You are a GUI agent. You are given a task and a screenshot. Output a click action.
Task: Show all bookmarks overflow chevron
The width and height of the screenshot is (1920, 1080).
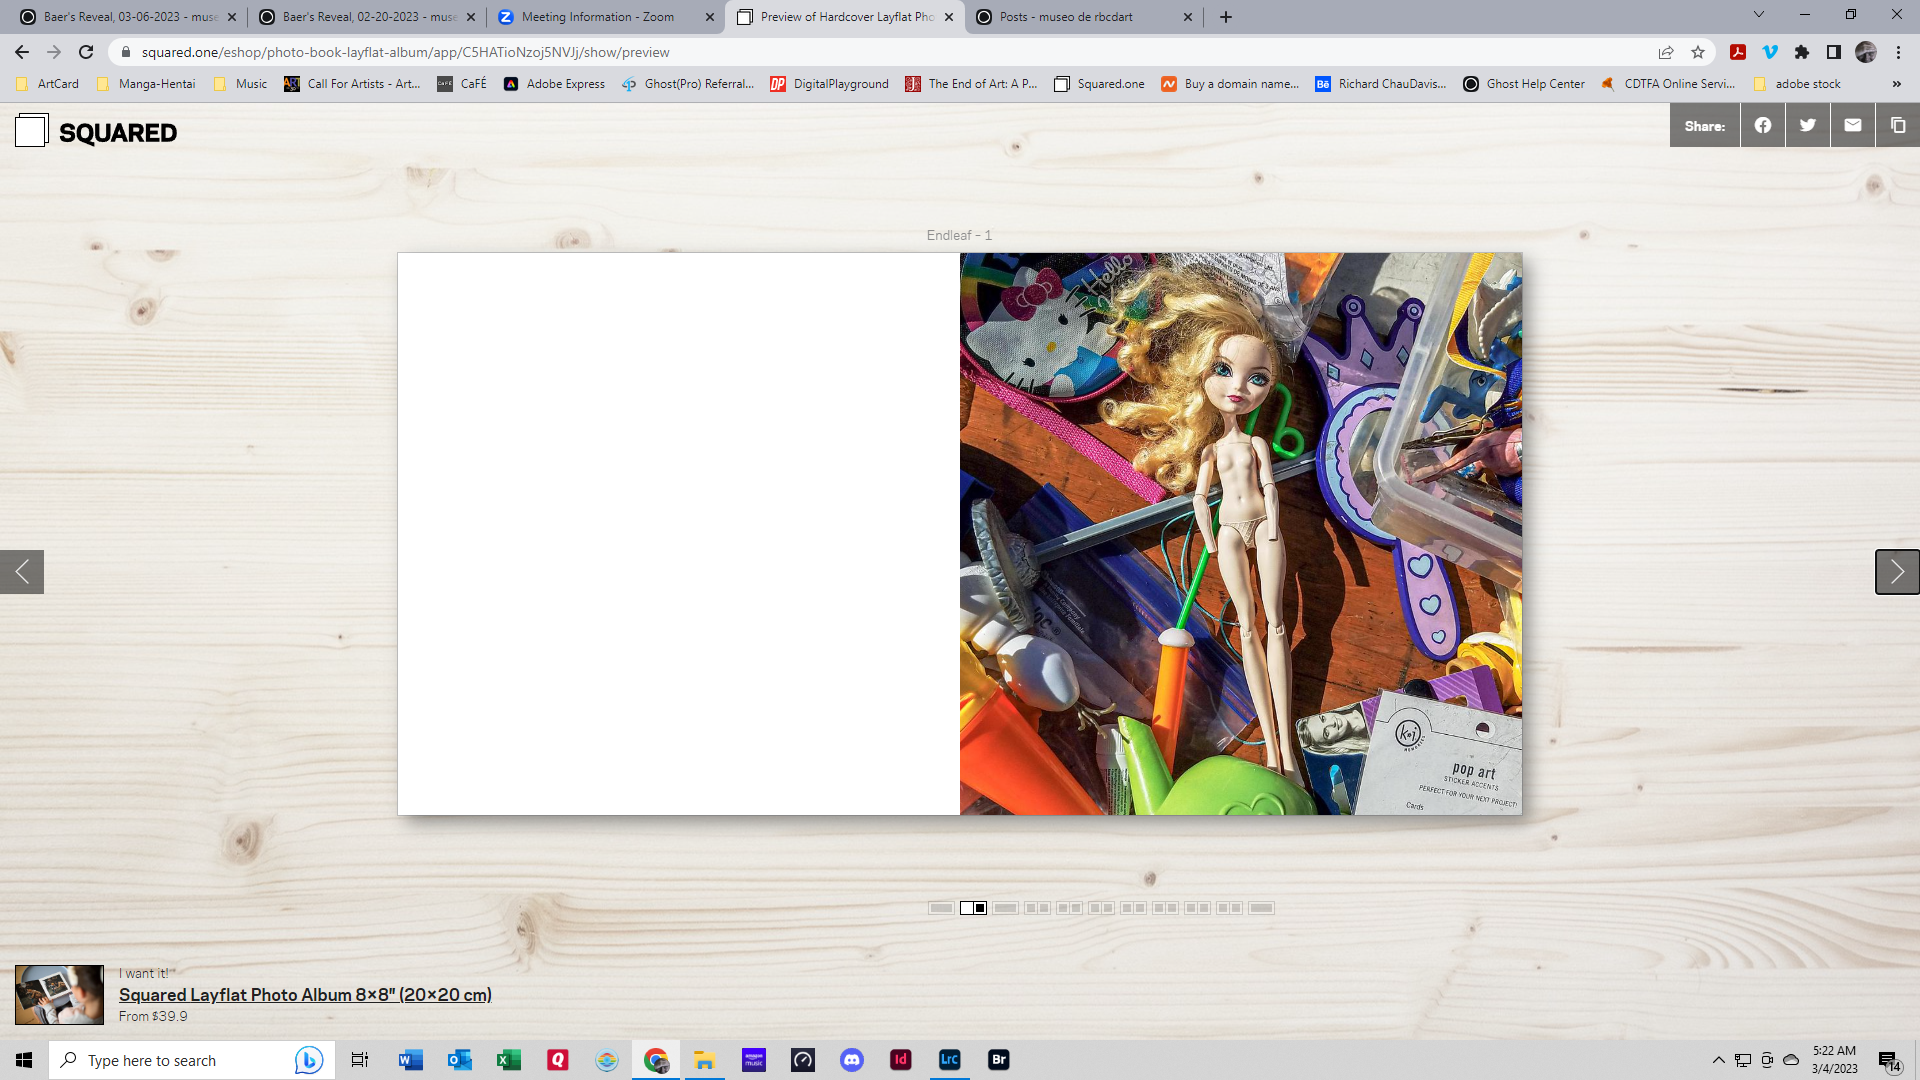tap(1897, 84)
